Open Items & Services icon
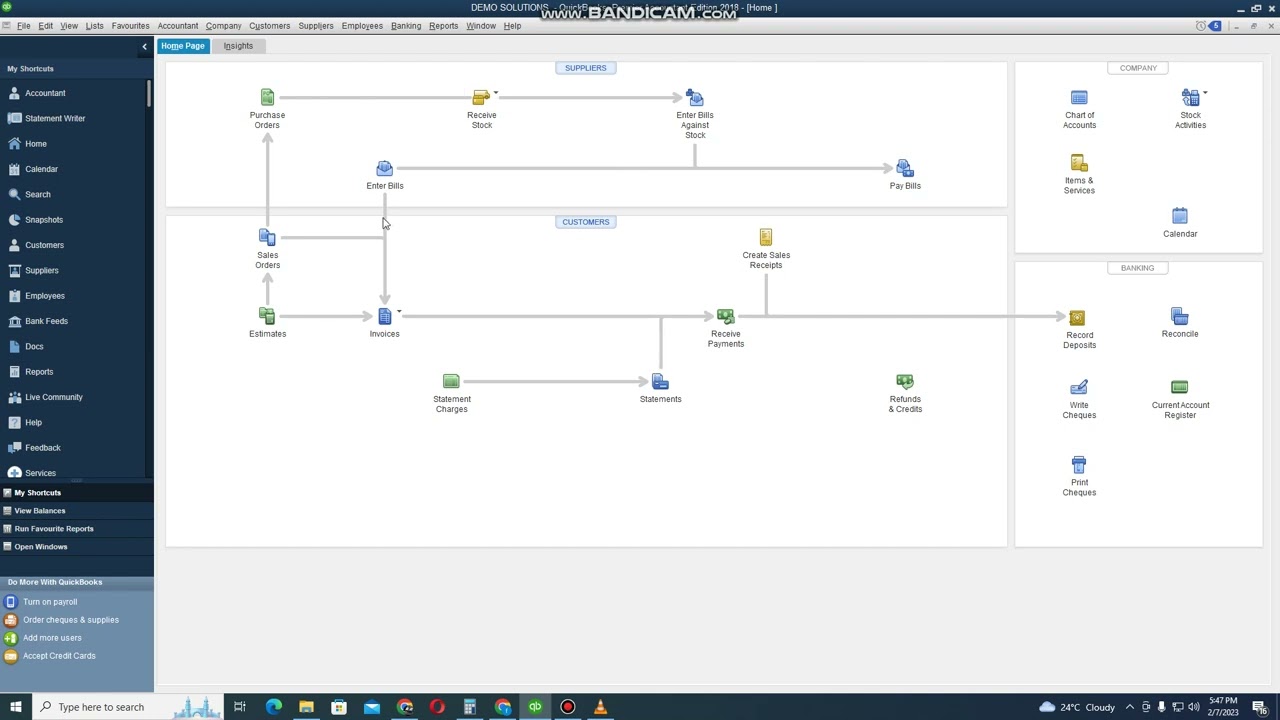The width and height of the screenshot is (1280, 720). pos(1079,164)
